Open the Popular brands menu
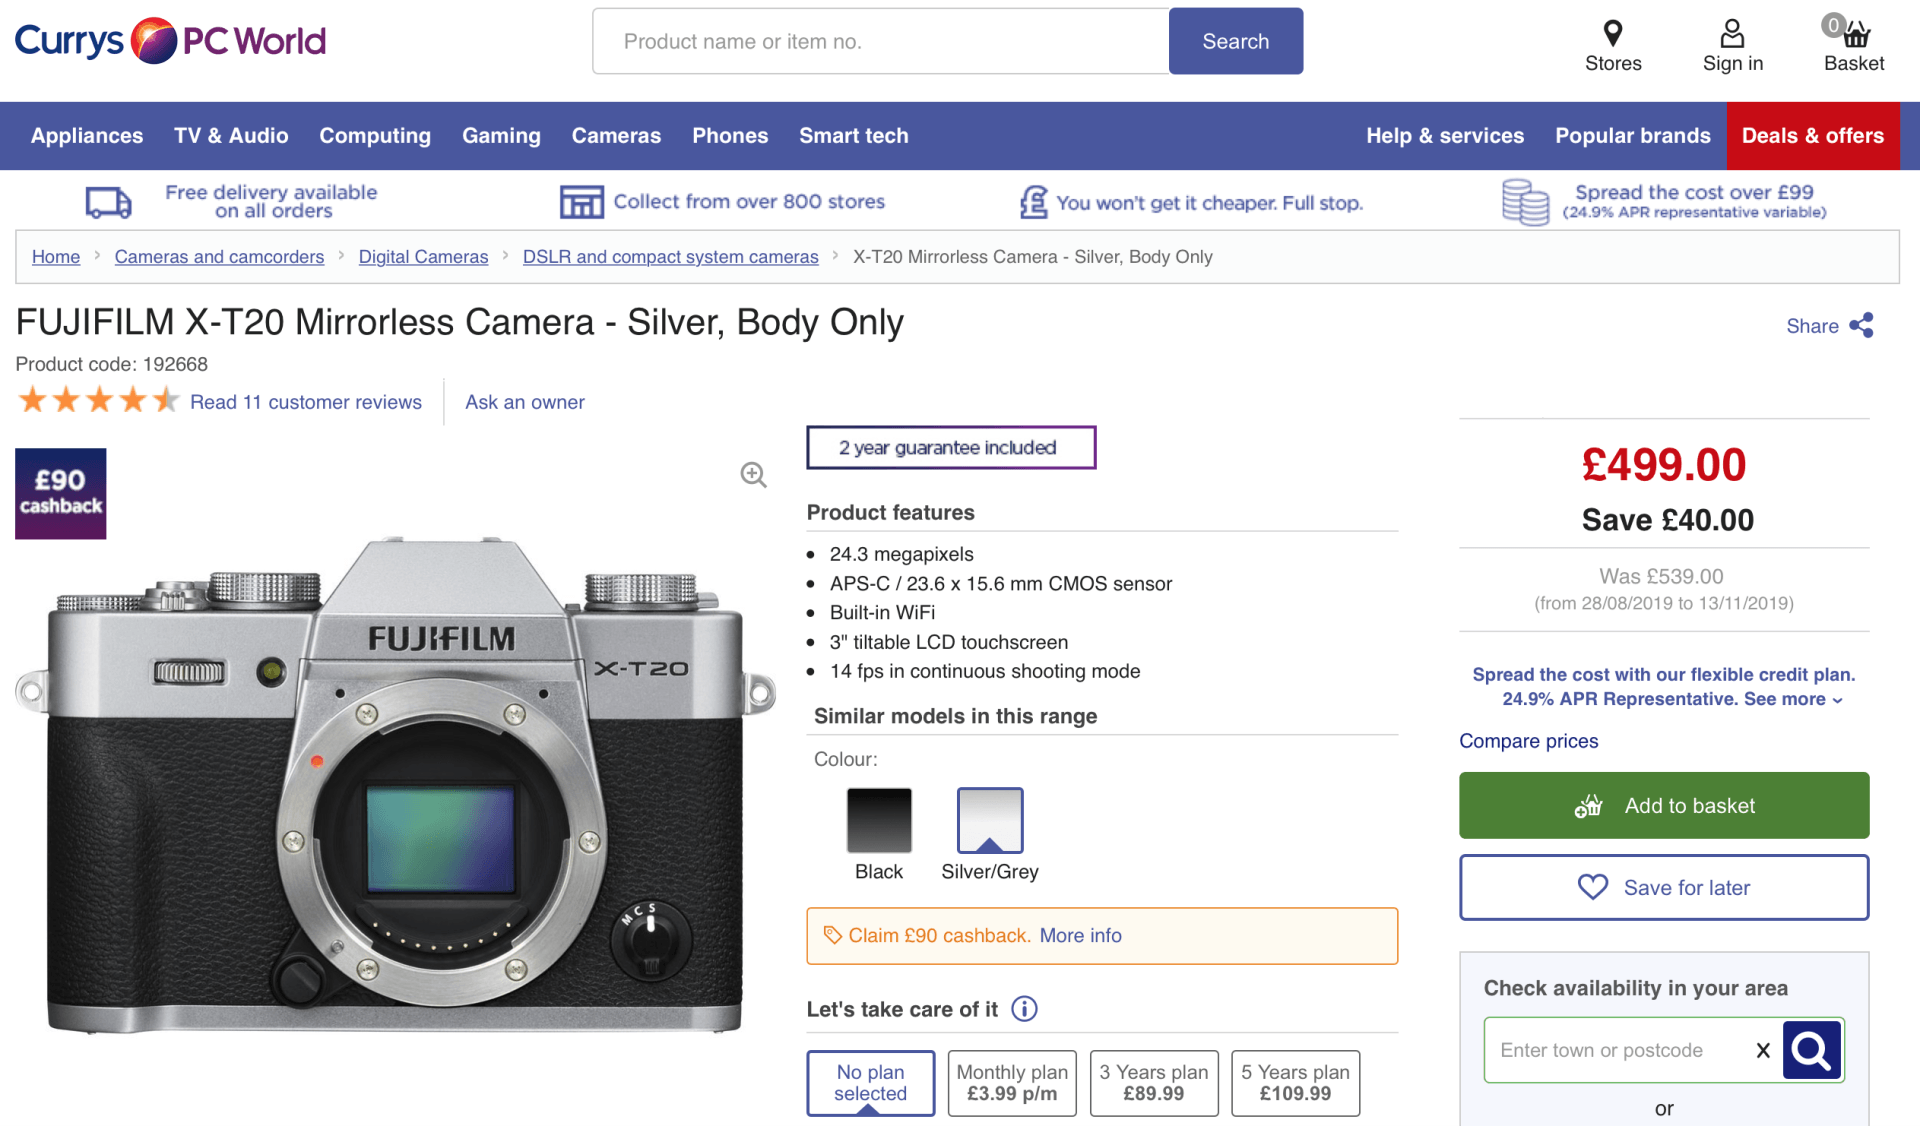The width and height of the screenshot is (1920, 1126). [x=1632, y=136]
